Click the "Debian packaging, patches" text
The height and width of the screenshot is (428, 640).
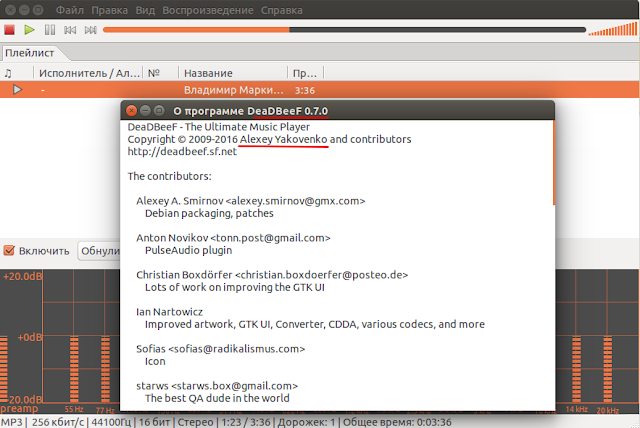(x=209, y=213)
